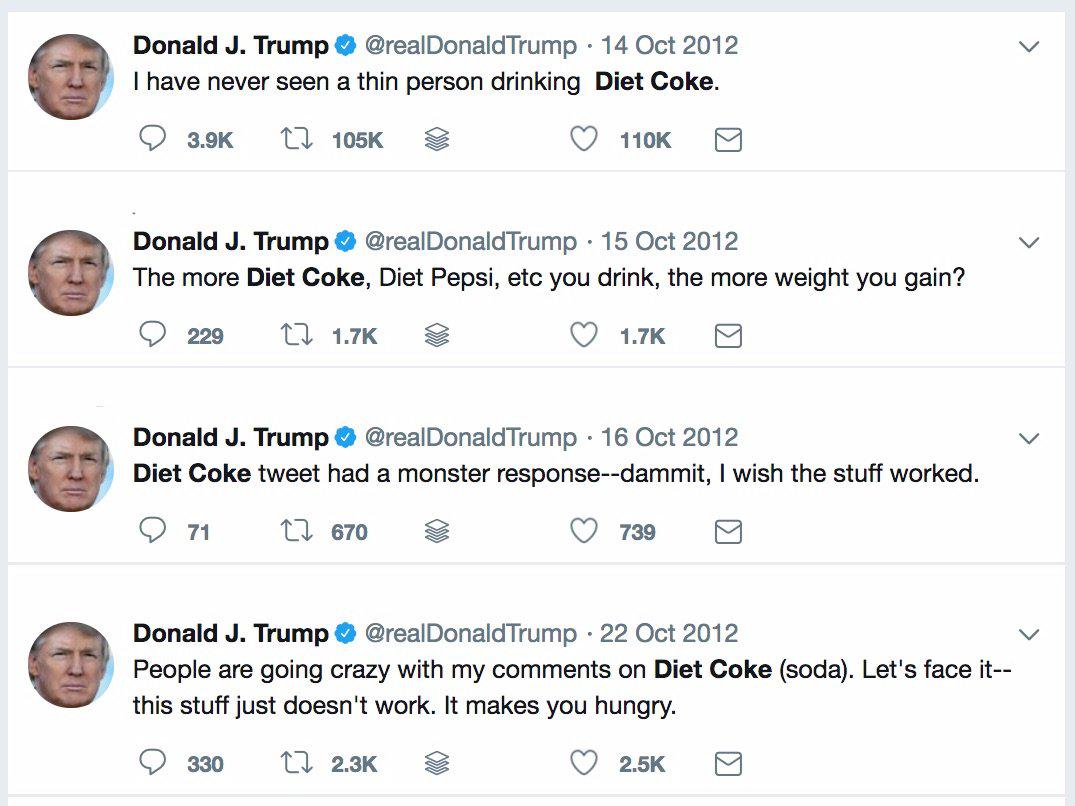Image resolution: width=1075 pixels, height=806 pixels.
Task: Open the layers icon on the 22 Oct tweet
Action: tap(436, 765)
